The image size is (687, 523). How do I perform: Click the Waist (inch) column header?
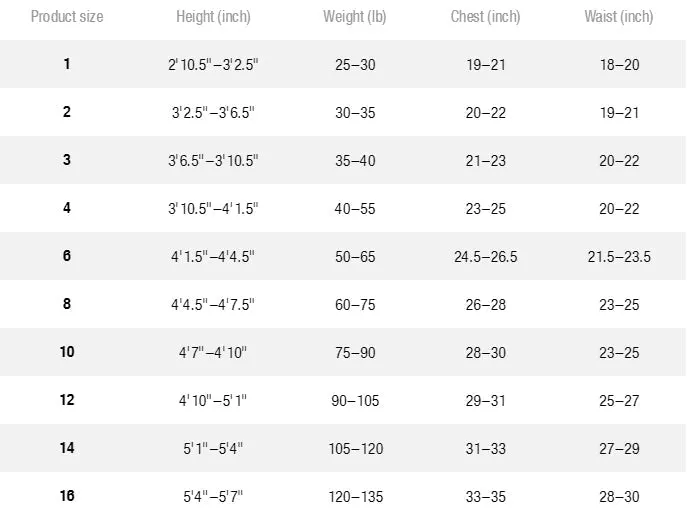coord(619,17)
